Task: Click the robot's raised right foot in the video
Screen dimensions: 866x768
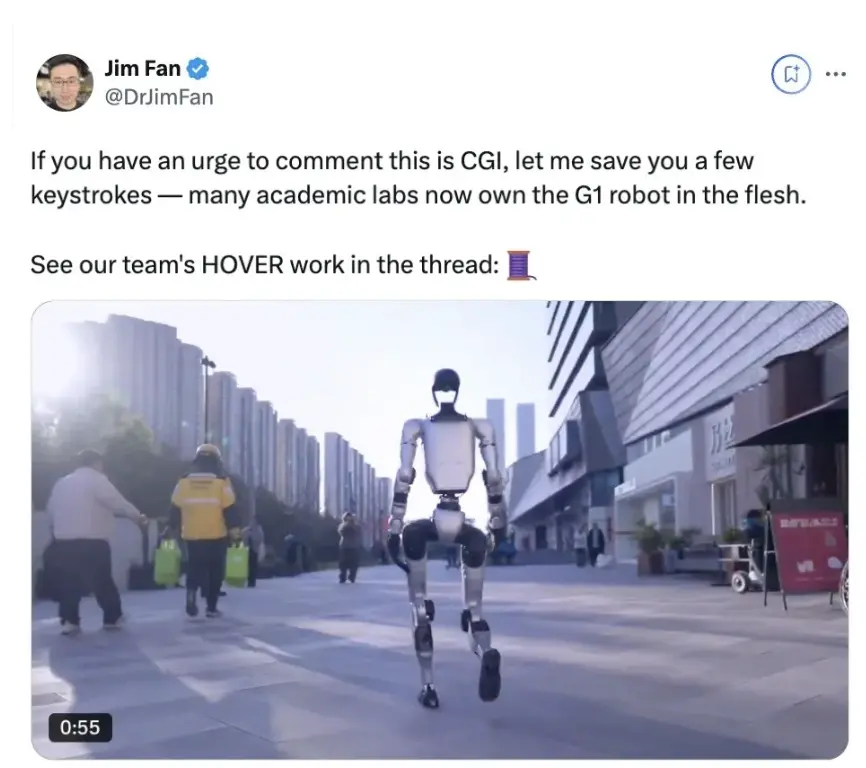Action: [489, 675]
